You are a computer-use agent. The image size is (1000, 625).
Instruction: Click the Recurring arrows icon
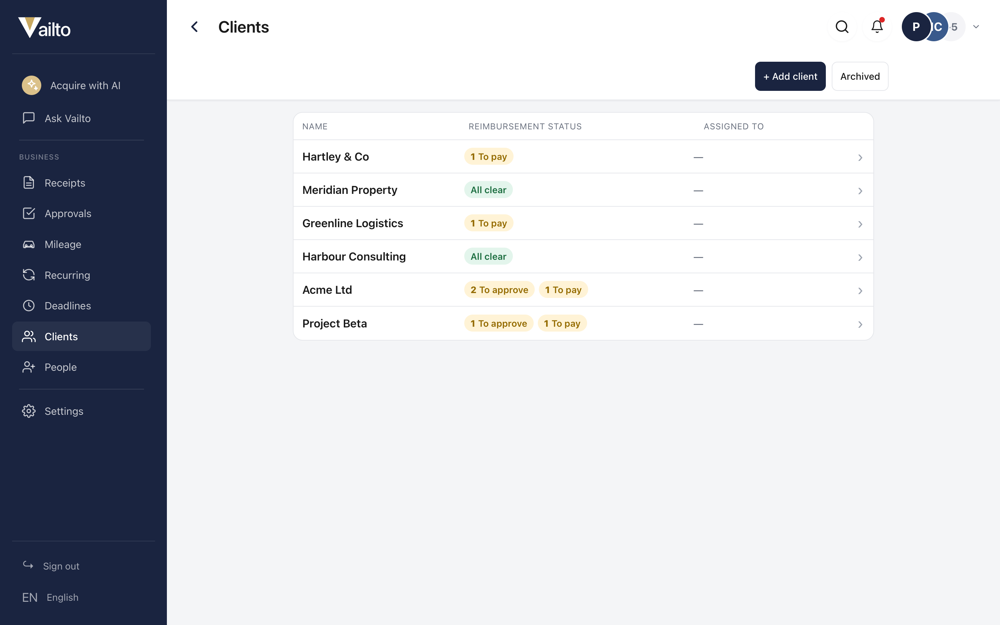point(29,275)
